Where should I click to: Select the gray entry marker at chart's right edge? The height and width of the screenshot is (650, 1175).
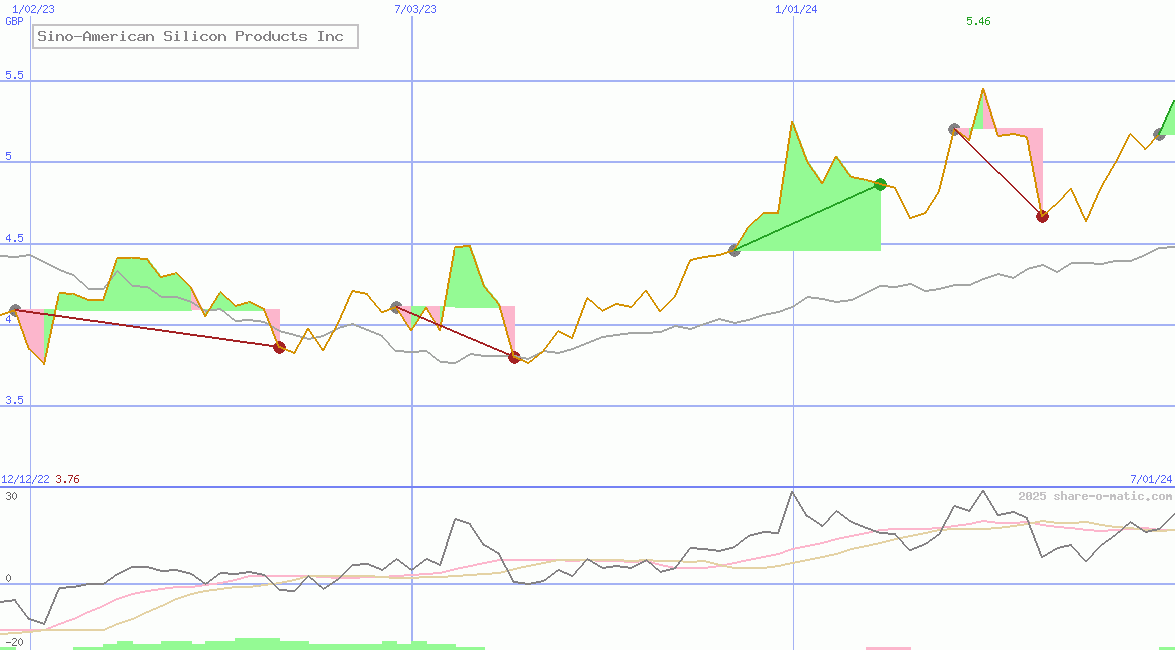1159,134
